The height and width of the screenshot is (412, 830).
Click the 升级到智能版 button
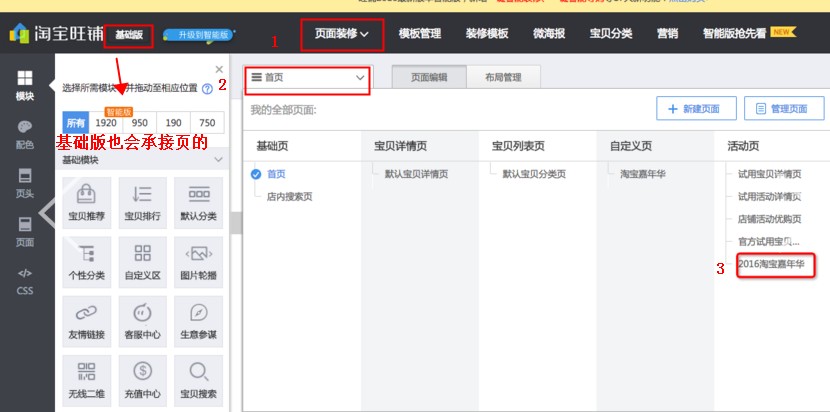tap(199, 35)
